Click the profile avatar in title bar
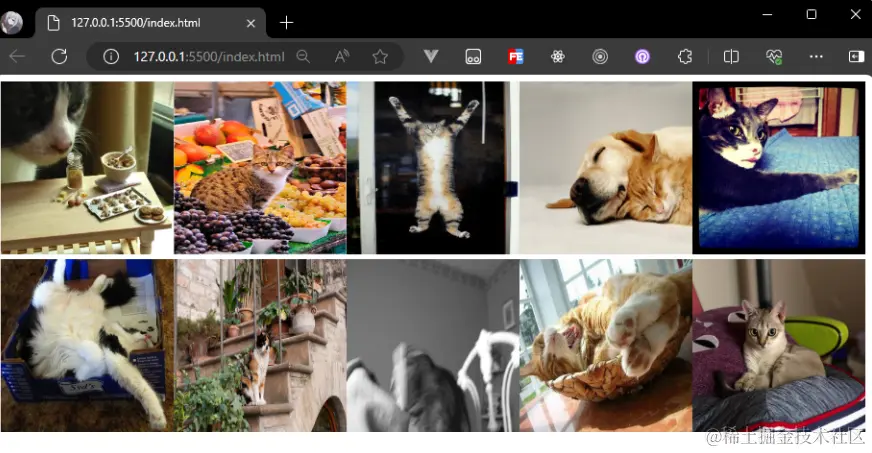The image size is (872, 453). tap(12, 23)
